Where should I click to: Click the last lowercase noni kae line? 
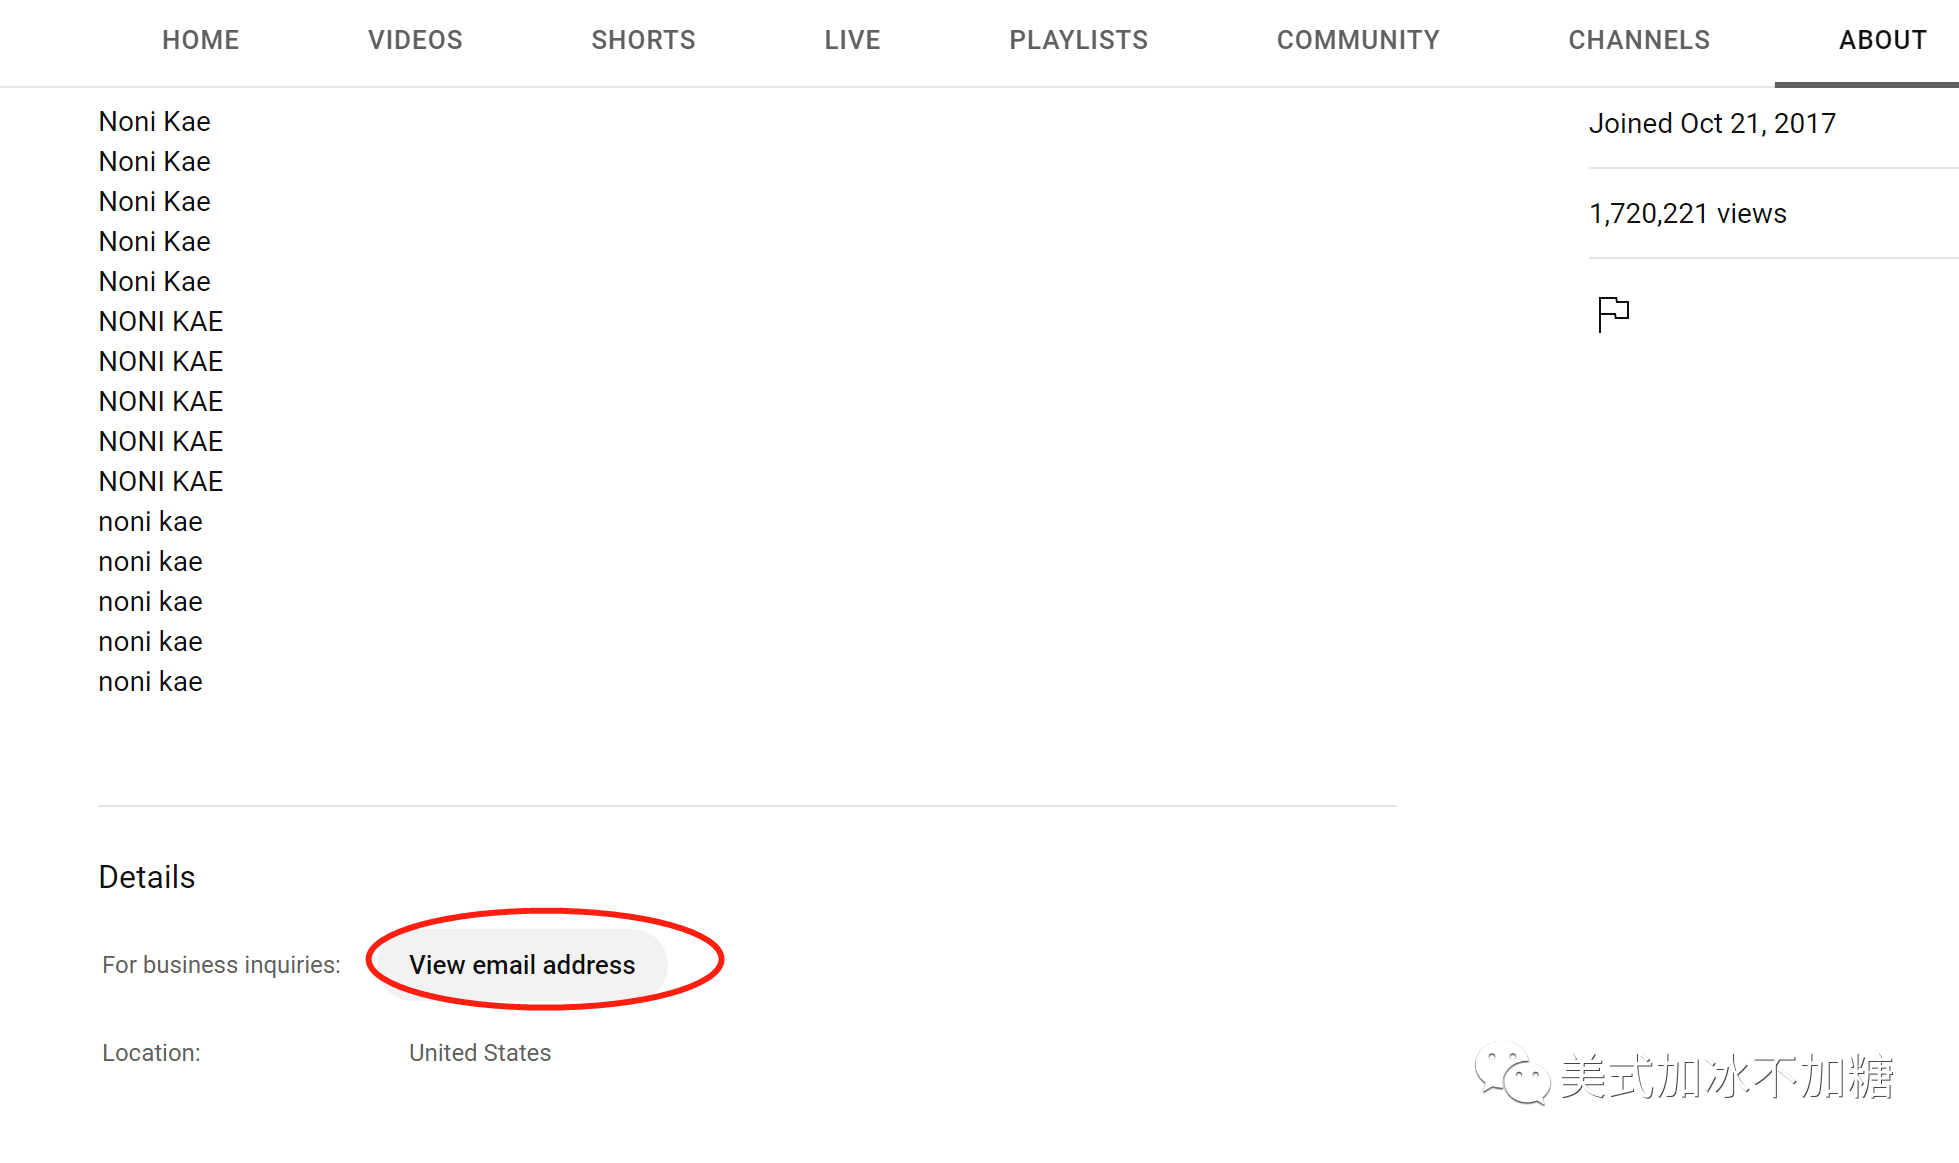150,681
